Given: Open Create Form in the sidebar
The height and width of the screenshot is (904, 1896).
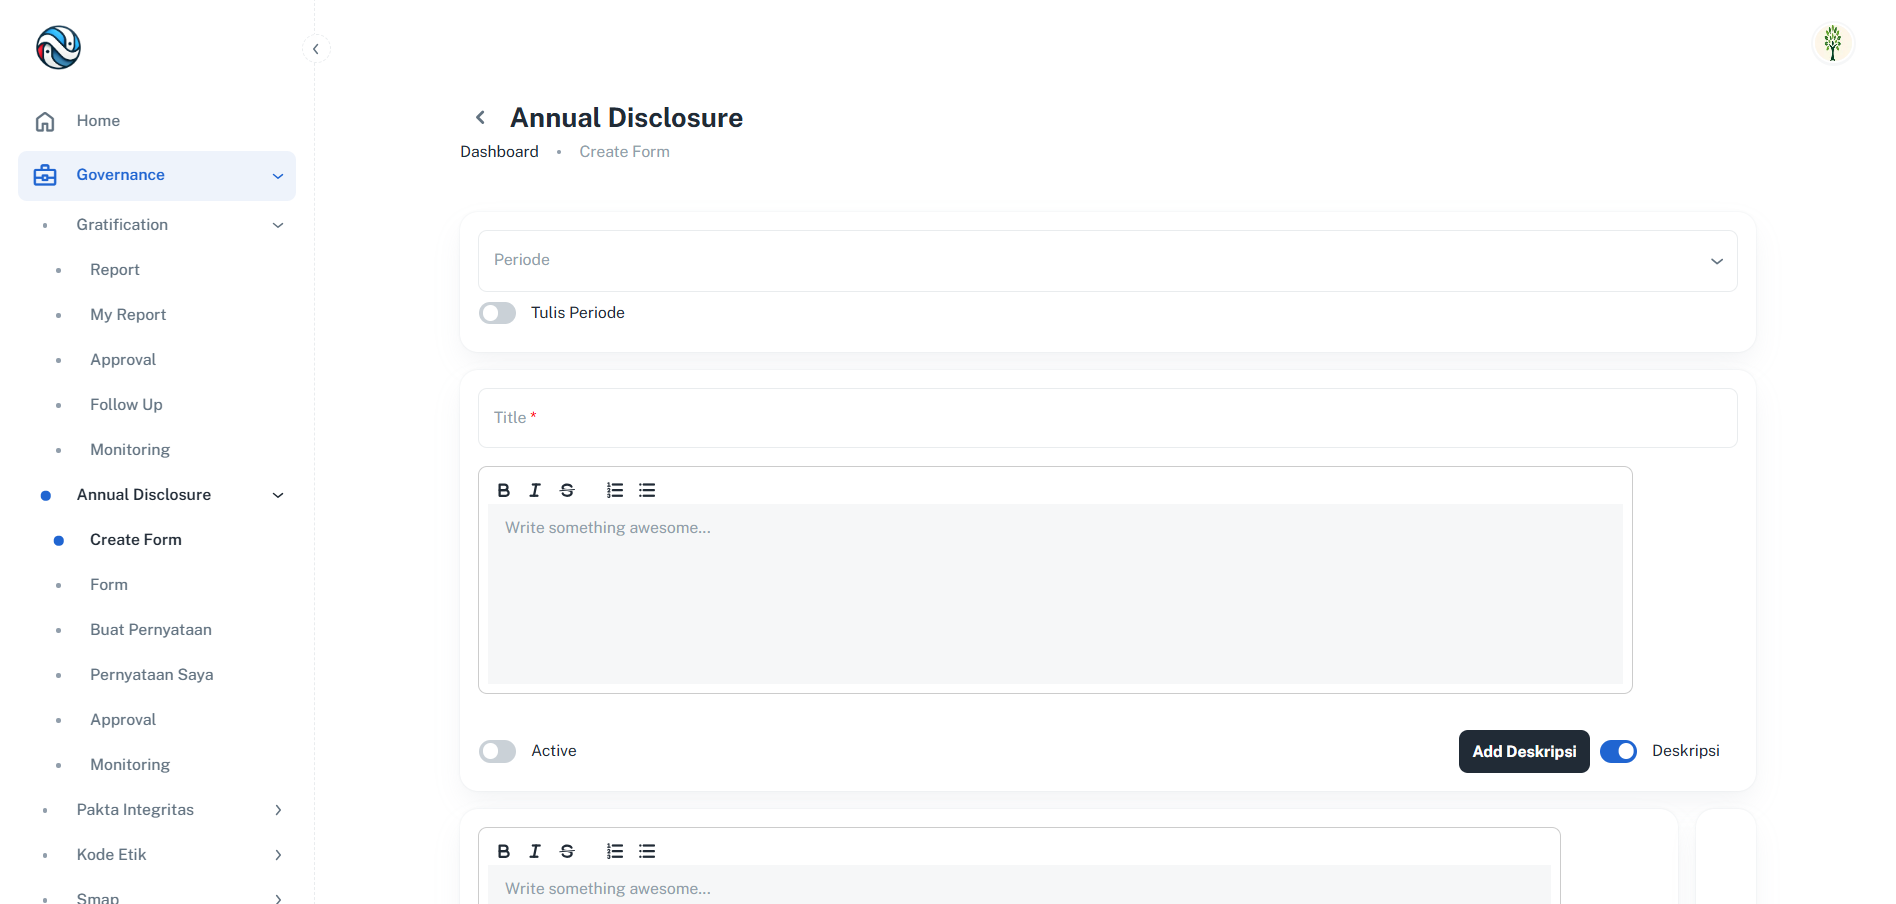Looking at the screenshot, I should tap(136, 540).
